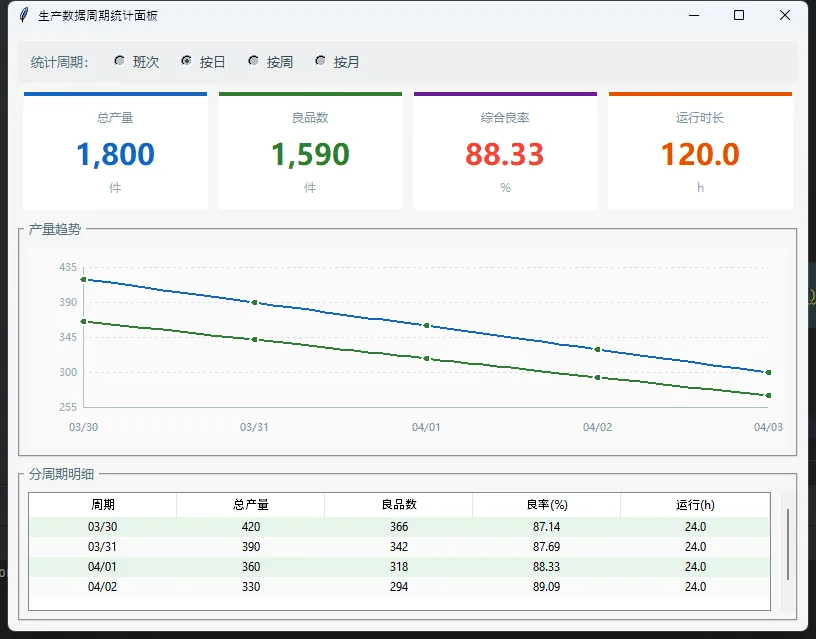Click the table's vertical scrollbar

pos(788,545)
